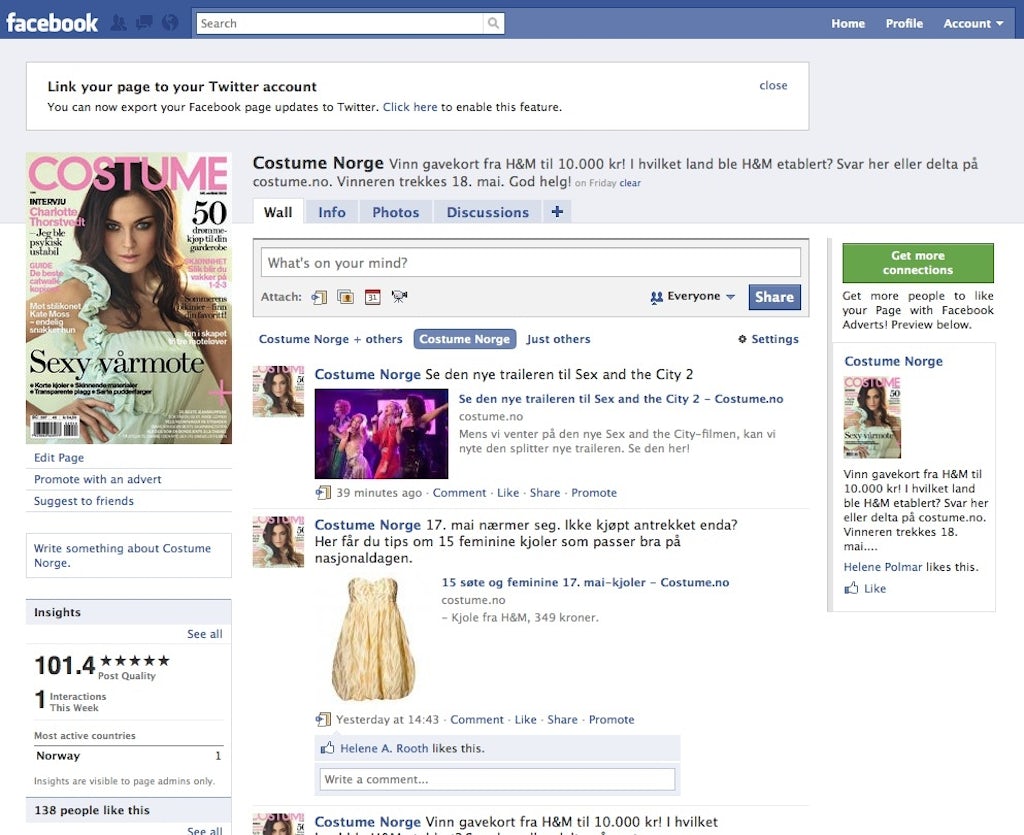Open the Everyone audience dropdown
Screen dimensions: 1024x835
tap(693, 296)
